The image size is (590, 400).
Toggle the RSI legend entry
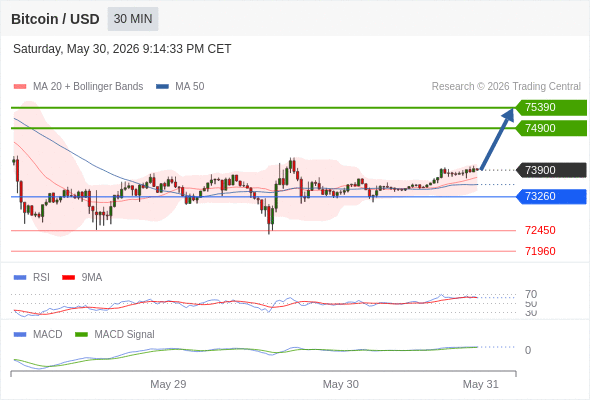[x=32, y=277]
